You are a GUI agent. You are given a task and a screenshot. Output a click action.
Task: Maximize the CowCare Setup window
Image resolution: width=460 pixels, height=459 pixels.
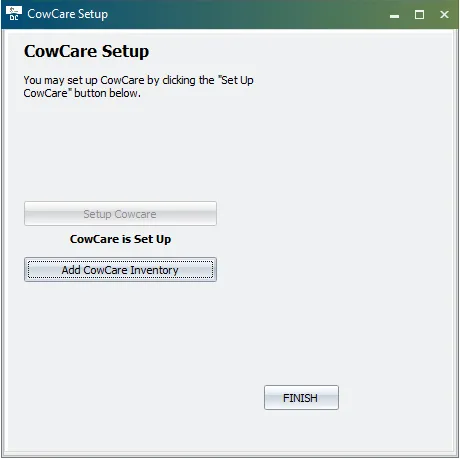click(x=419, y=15)
